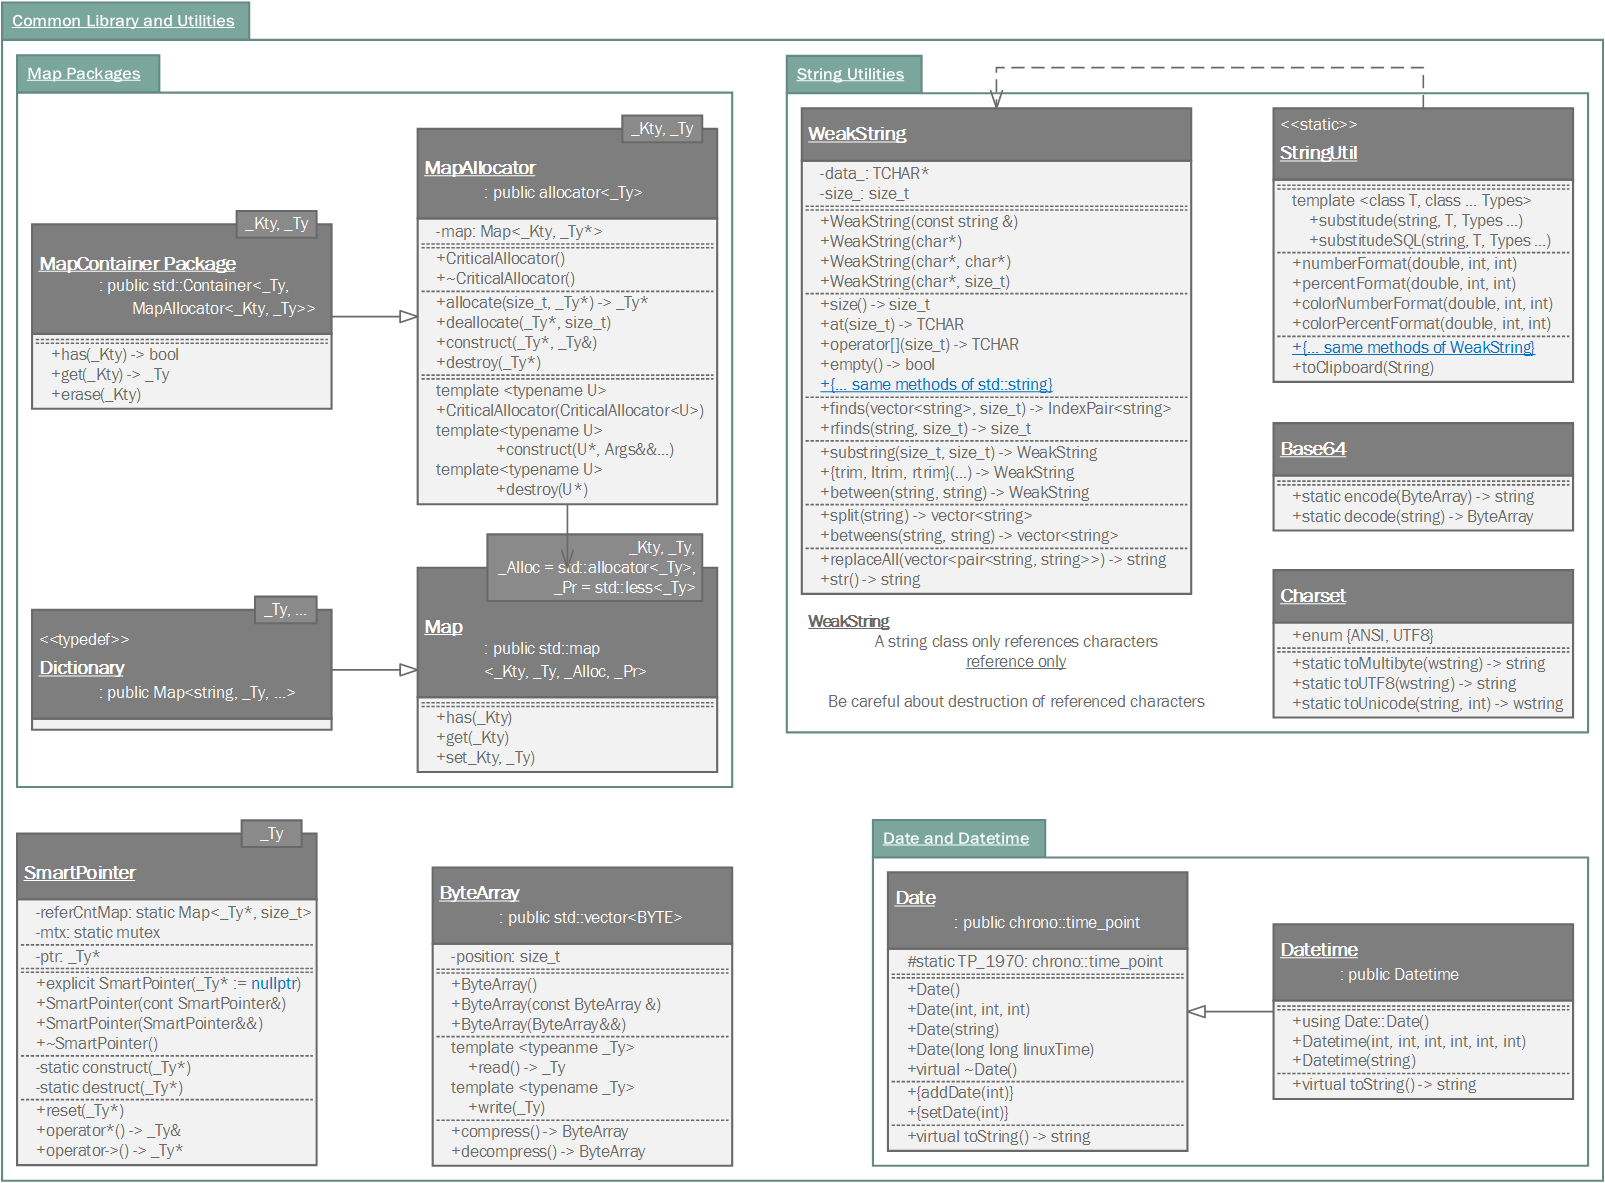Screen dimensions: 1605x1183
Task: Click the Dictionary typedef class name
Action: (x=82, y=668)
